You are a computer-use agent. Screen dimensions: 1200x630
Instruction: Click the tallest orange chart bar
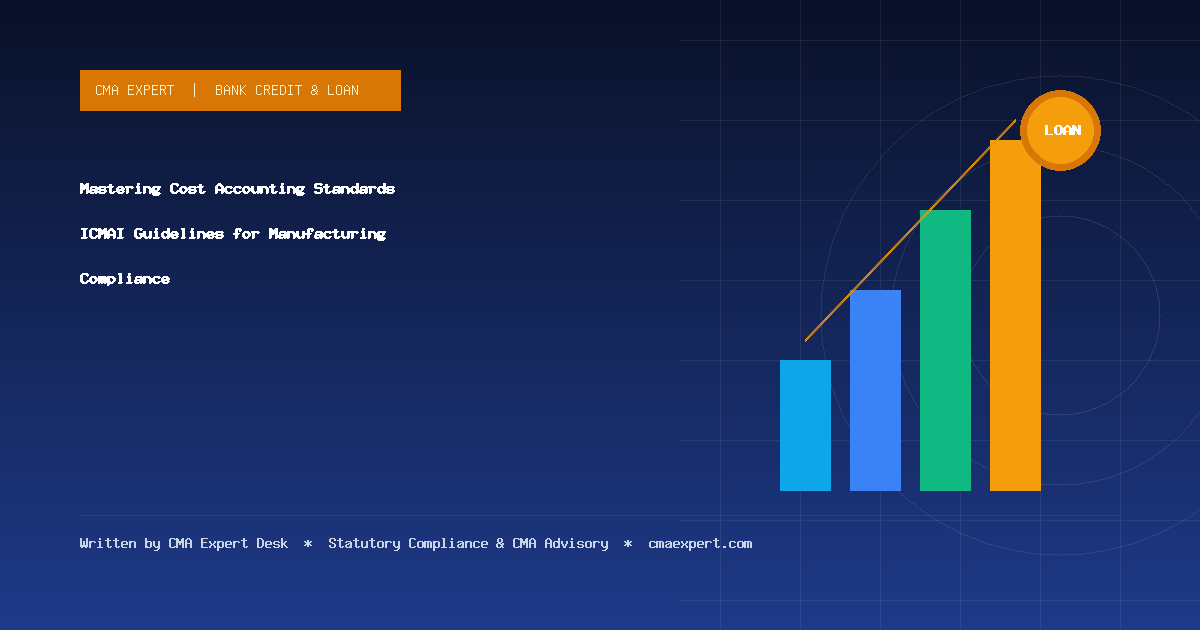(x=1015, y=315)
